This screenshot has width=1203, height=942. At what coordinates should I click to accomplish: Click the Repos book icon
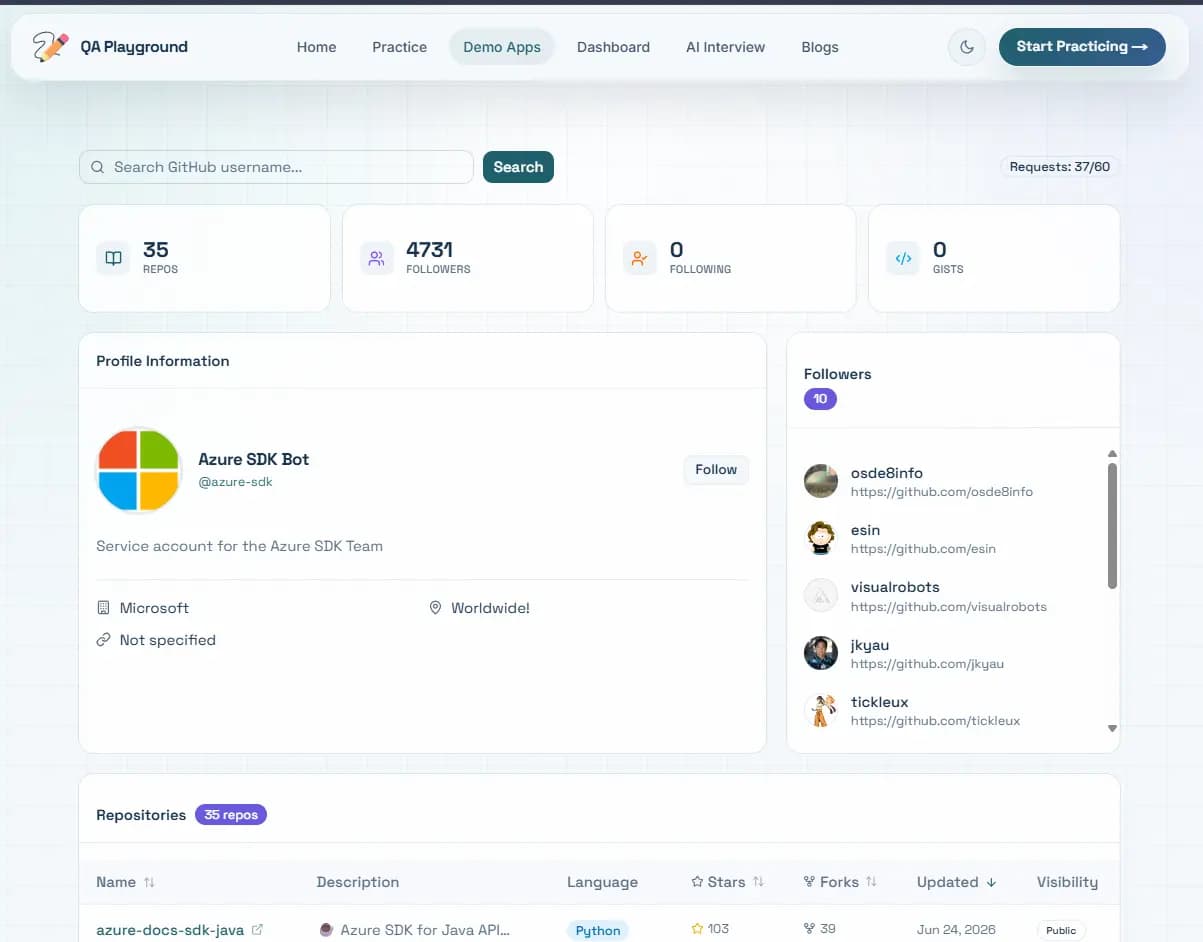click(x=114, y=258)
